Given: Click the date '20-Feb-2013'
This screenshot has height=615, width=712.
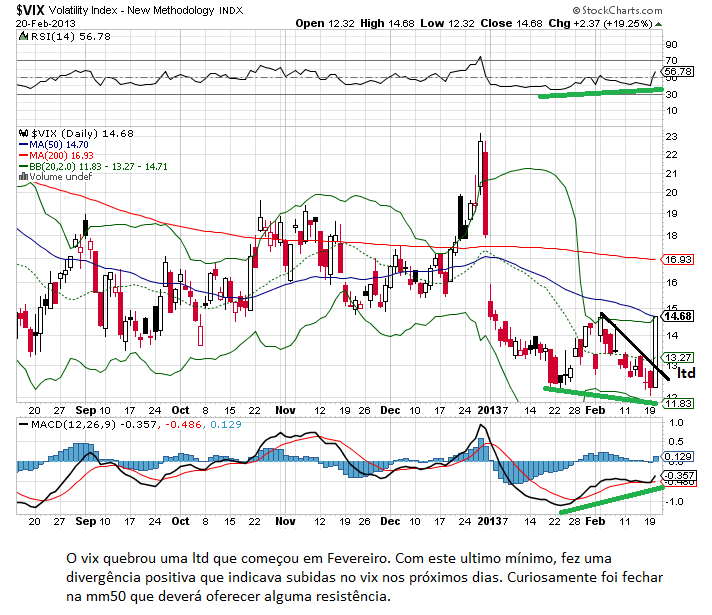Looking at the screenshot, I should [x=45, y=24].
